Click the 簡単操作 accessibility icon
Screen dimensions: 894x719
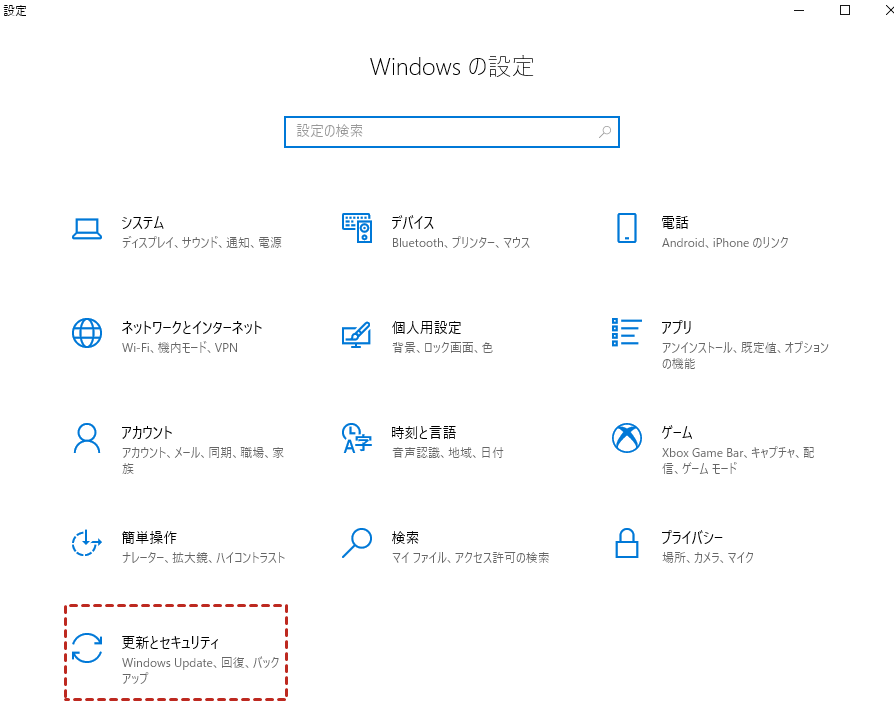[87, 543]
